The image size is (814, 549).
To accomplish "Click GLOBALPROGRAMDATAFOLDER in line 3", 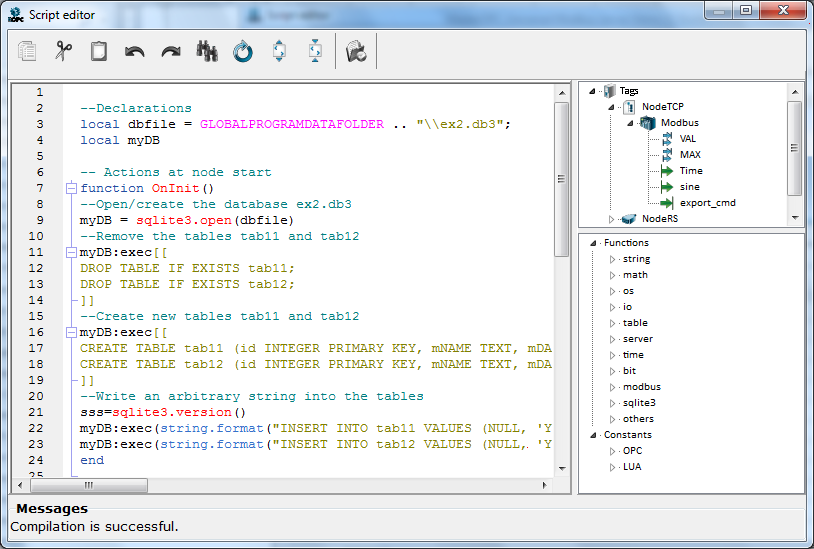I will pyautogui.click(x=292, y=125).
